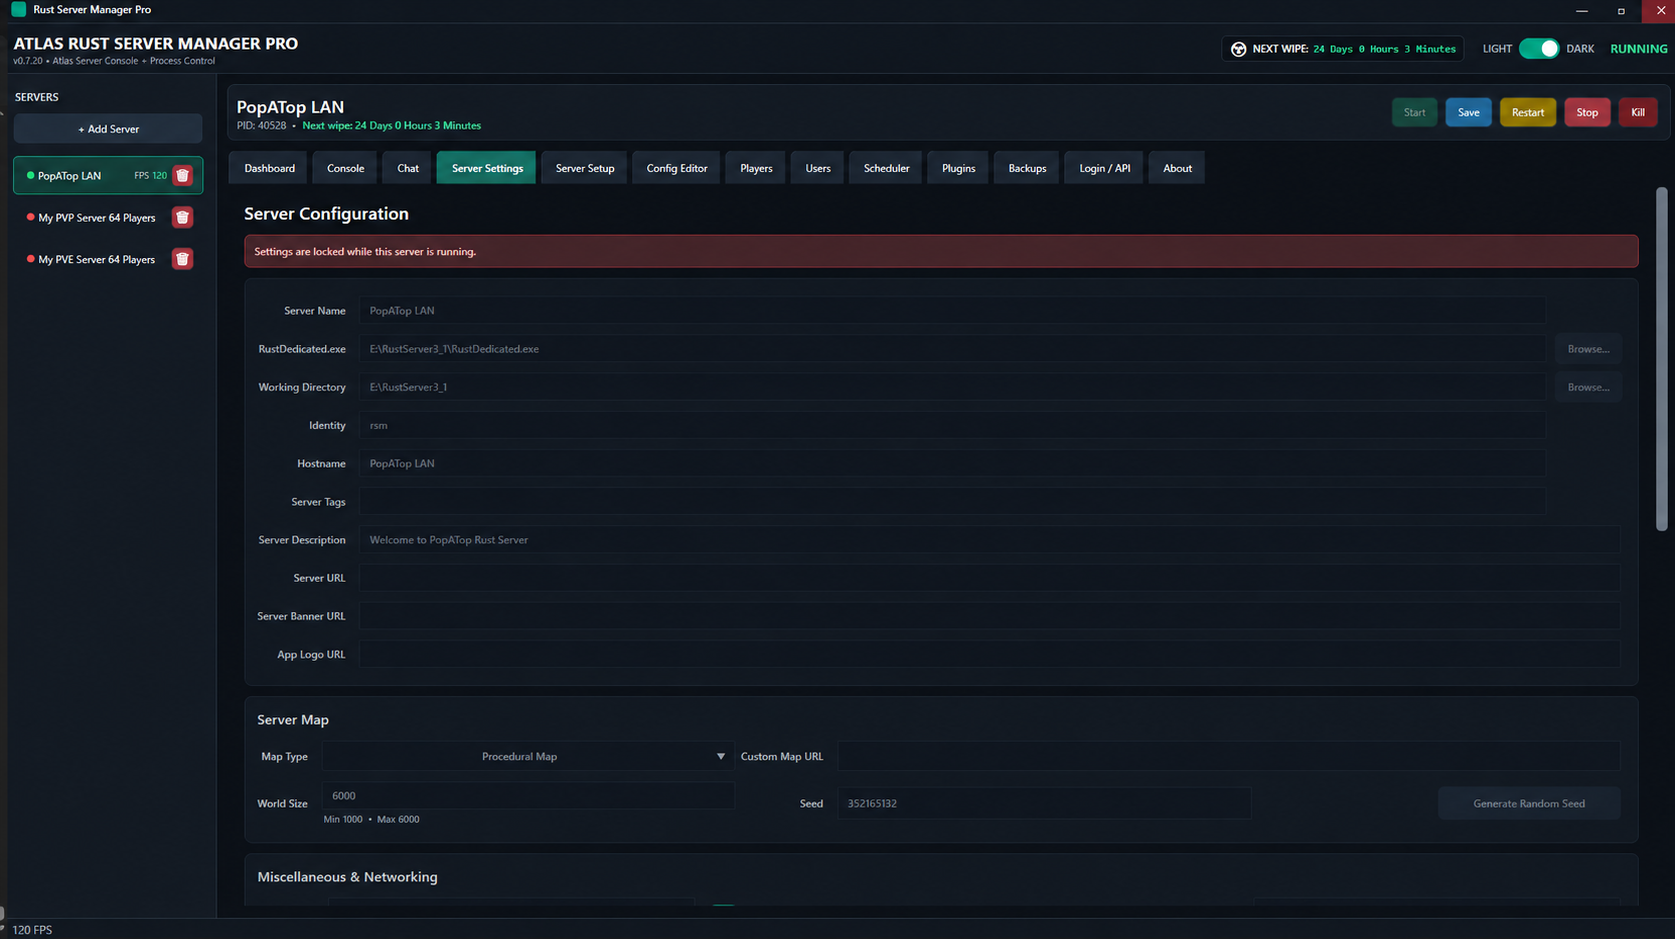The width and height of the screenshot is (1675, 939).
Task: Go to the Backups tab
Action: coord(1027,168)
